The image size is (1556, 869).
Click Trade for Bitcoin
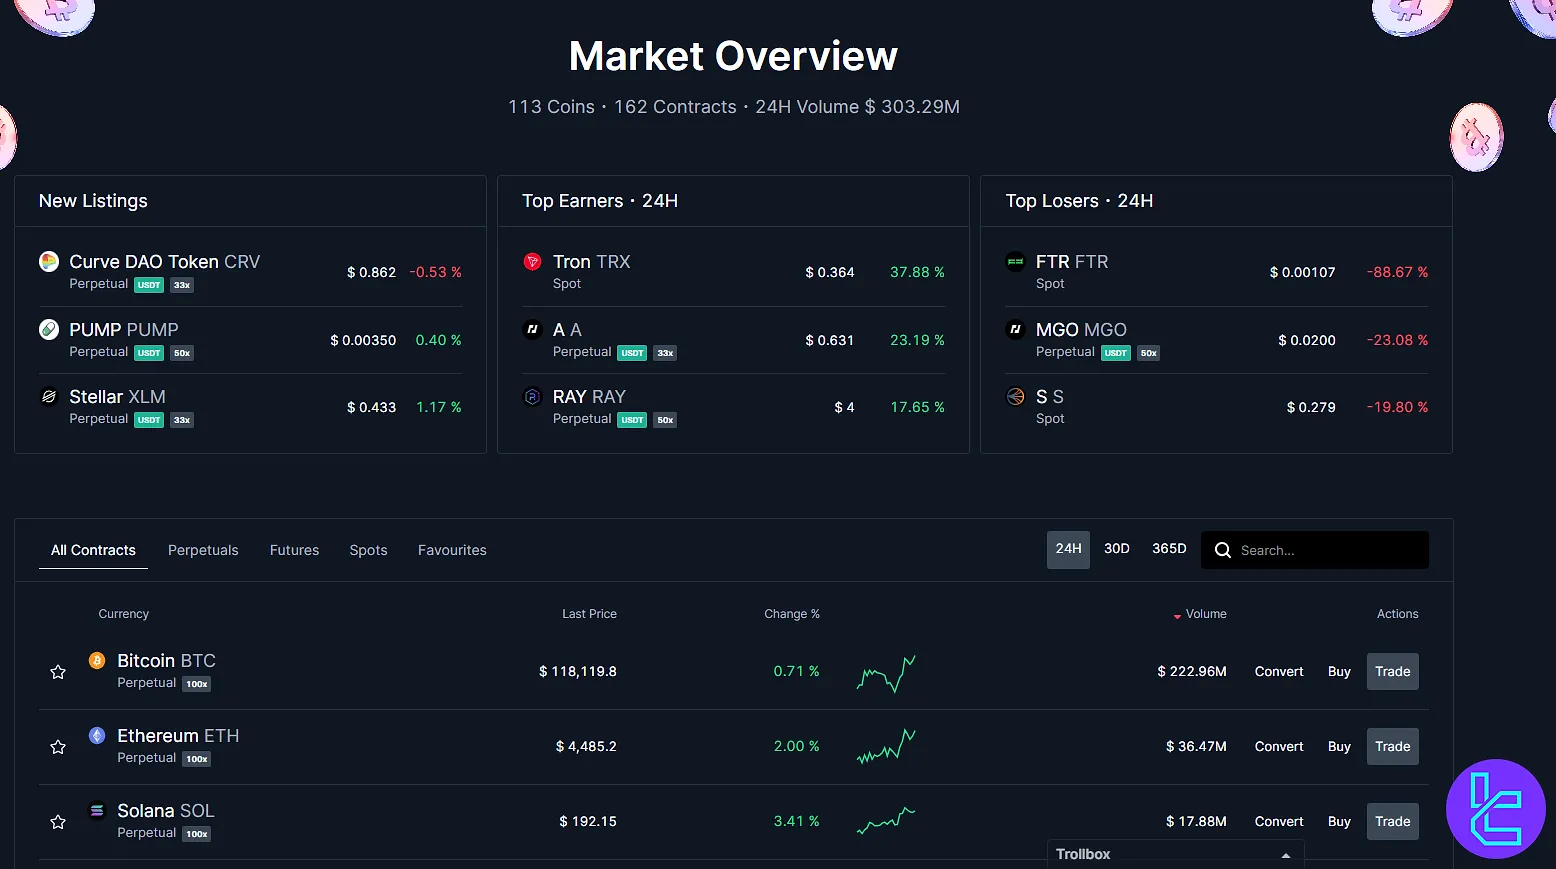[1392, 671]
